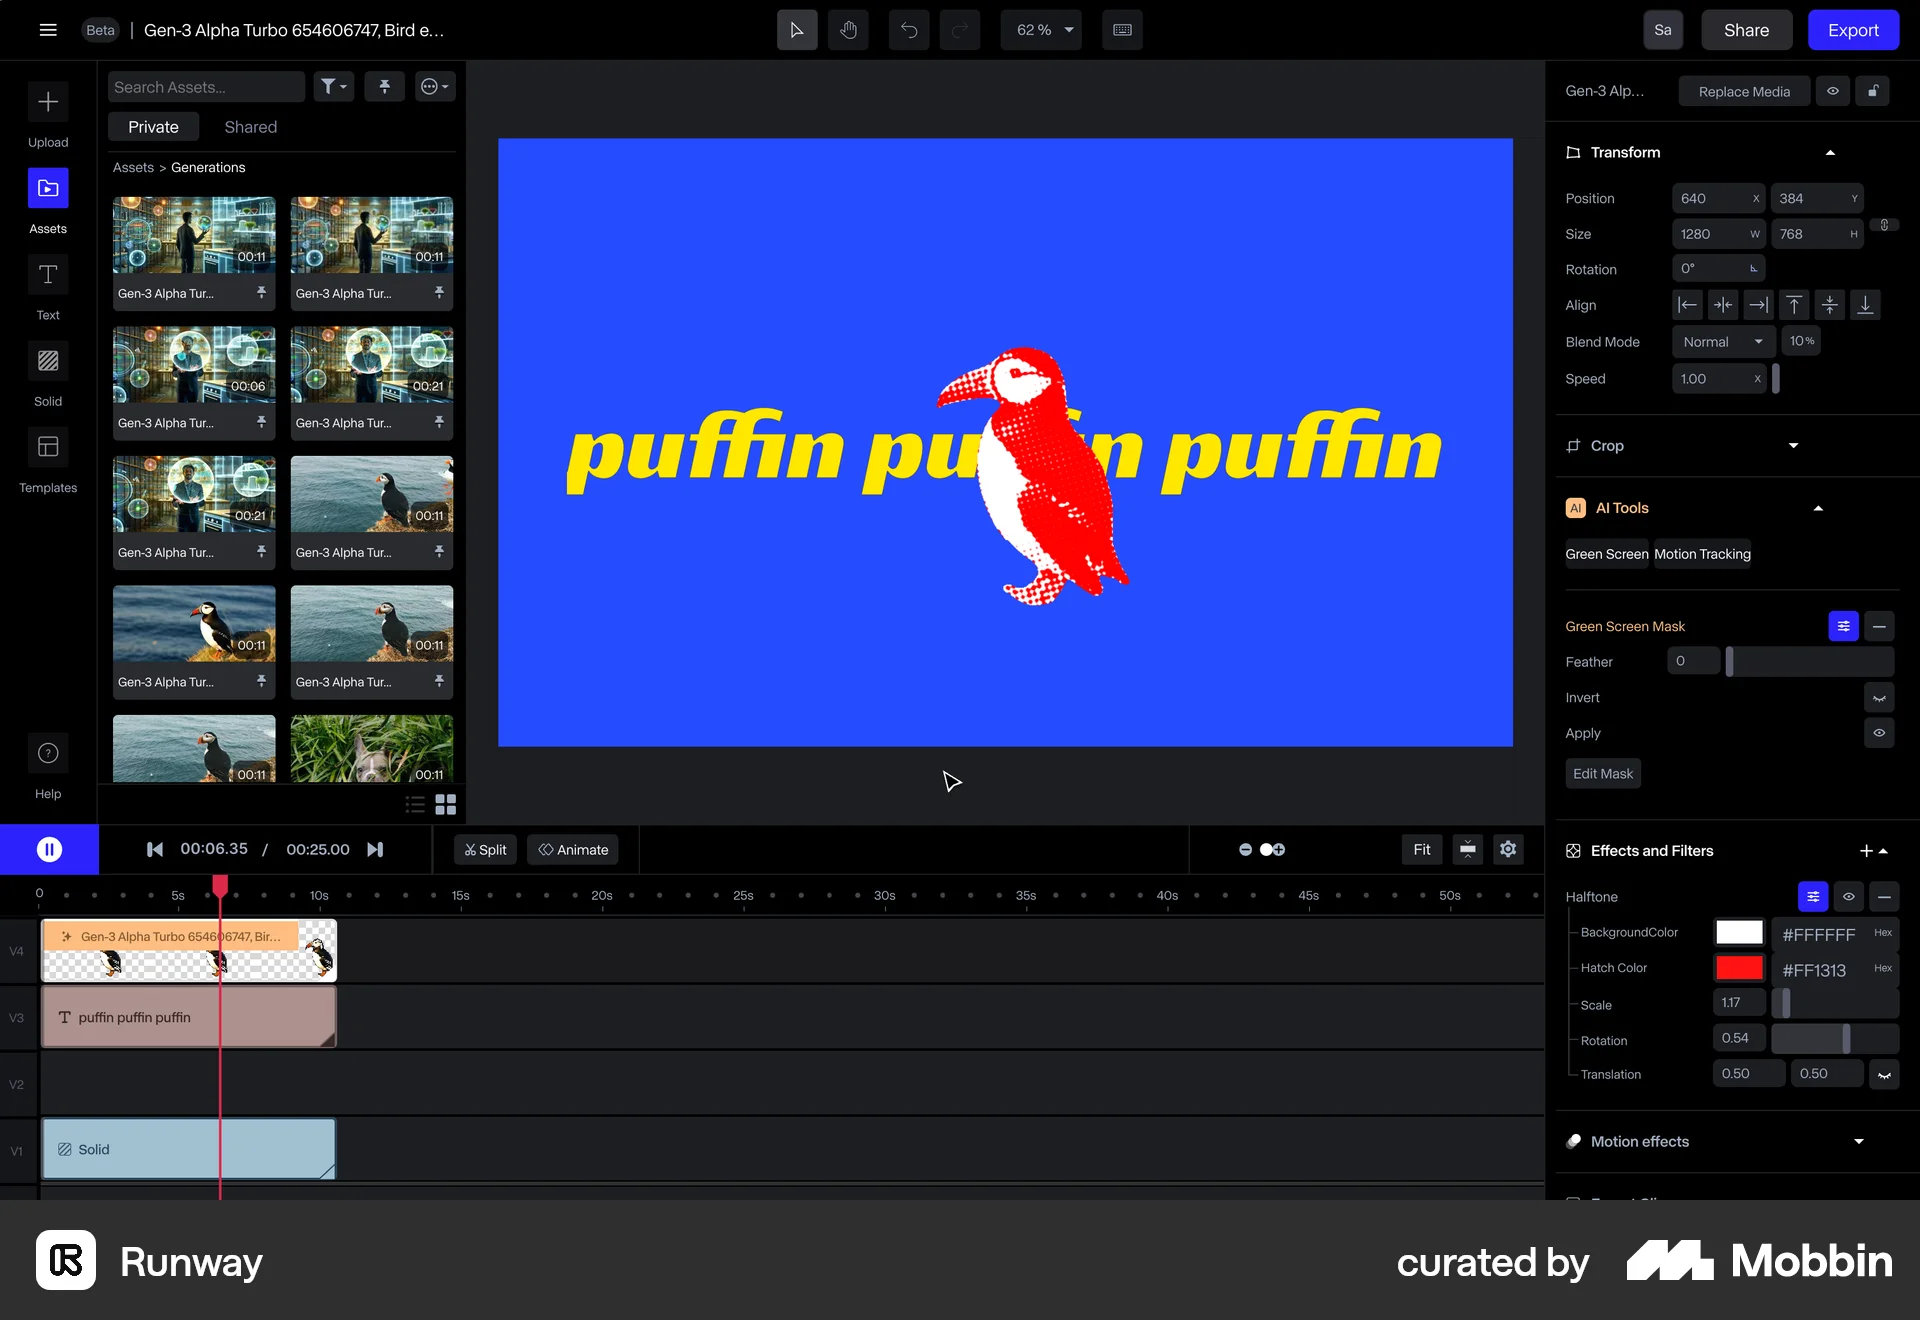Switch the assets panel to list view

click(414, 805)
